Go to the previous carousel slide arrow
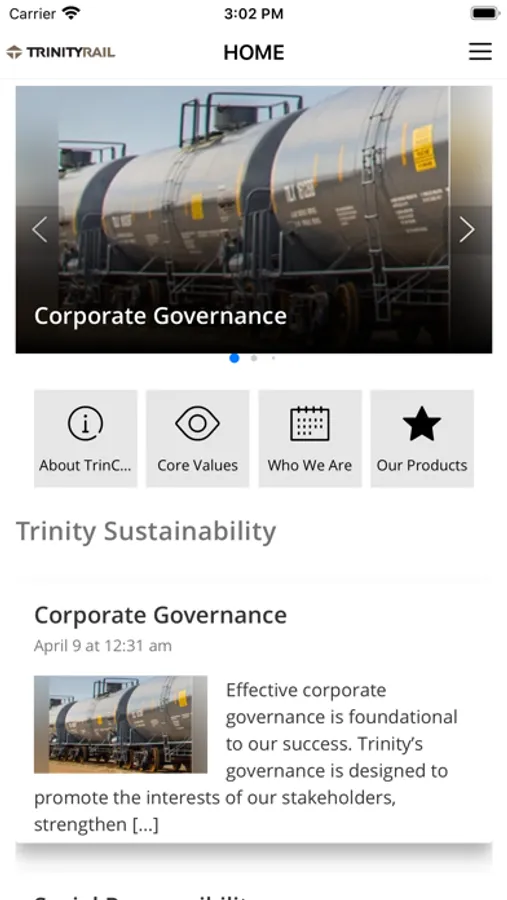Image resolution: width=507 pixels, height=900 pixels. pos(40,230)
